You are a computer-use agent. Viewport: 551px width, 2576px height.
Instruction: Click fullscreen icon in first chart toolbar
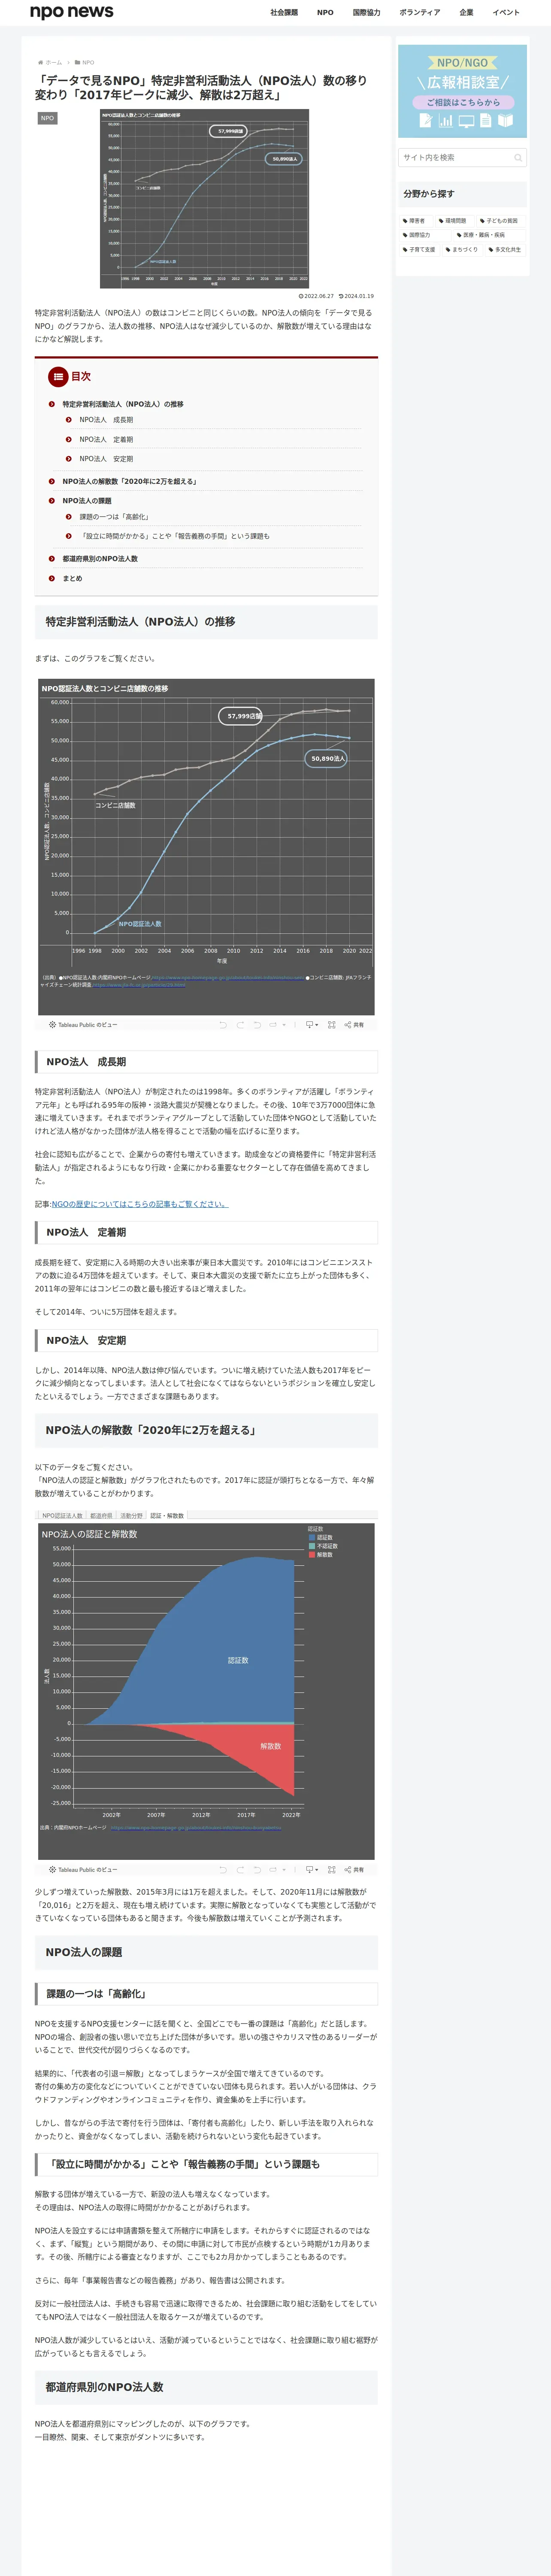click(332, 1025)
